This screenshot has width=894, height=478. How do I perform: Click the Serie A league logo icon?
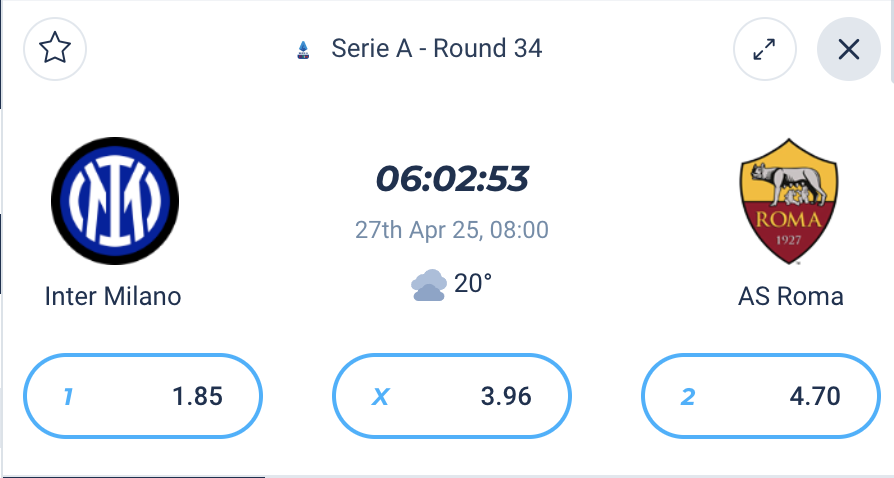tap(303, 50)
